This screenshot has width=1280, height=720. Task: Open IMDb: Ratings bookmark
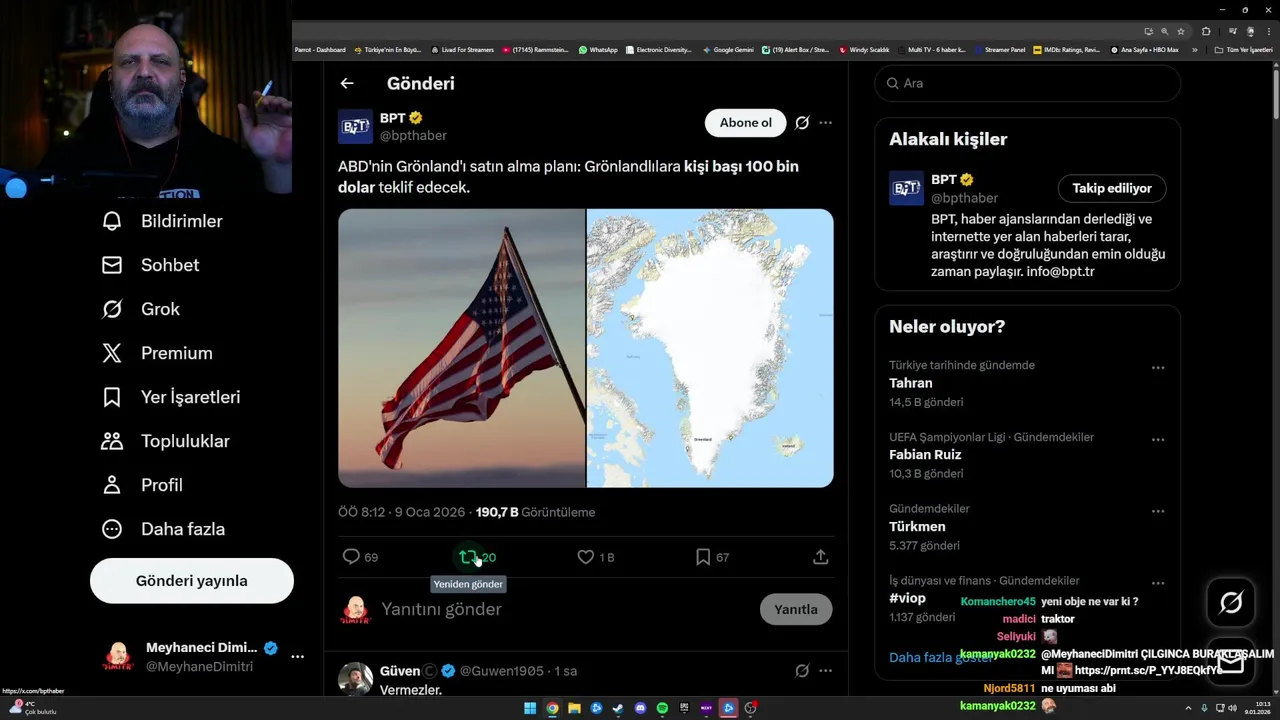[1067, 49]
